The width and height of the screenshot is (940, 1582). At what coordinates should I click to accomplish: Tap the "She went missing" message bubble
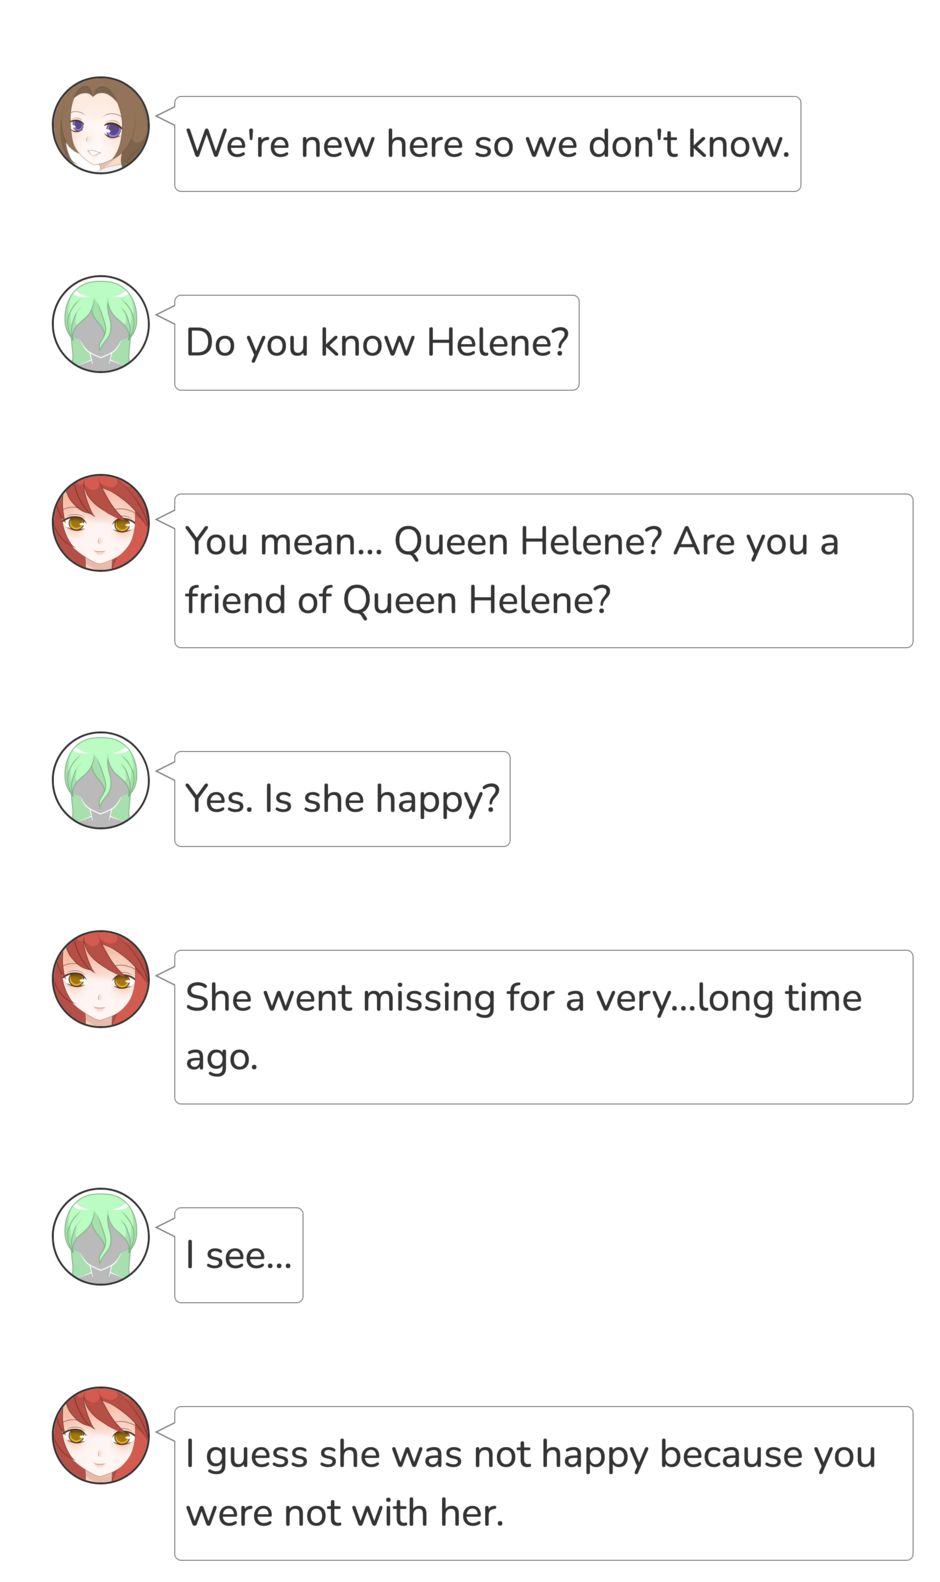tap(543, 1027)
